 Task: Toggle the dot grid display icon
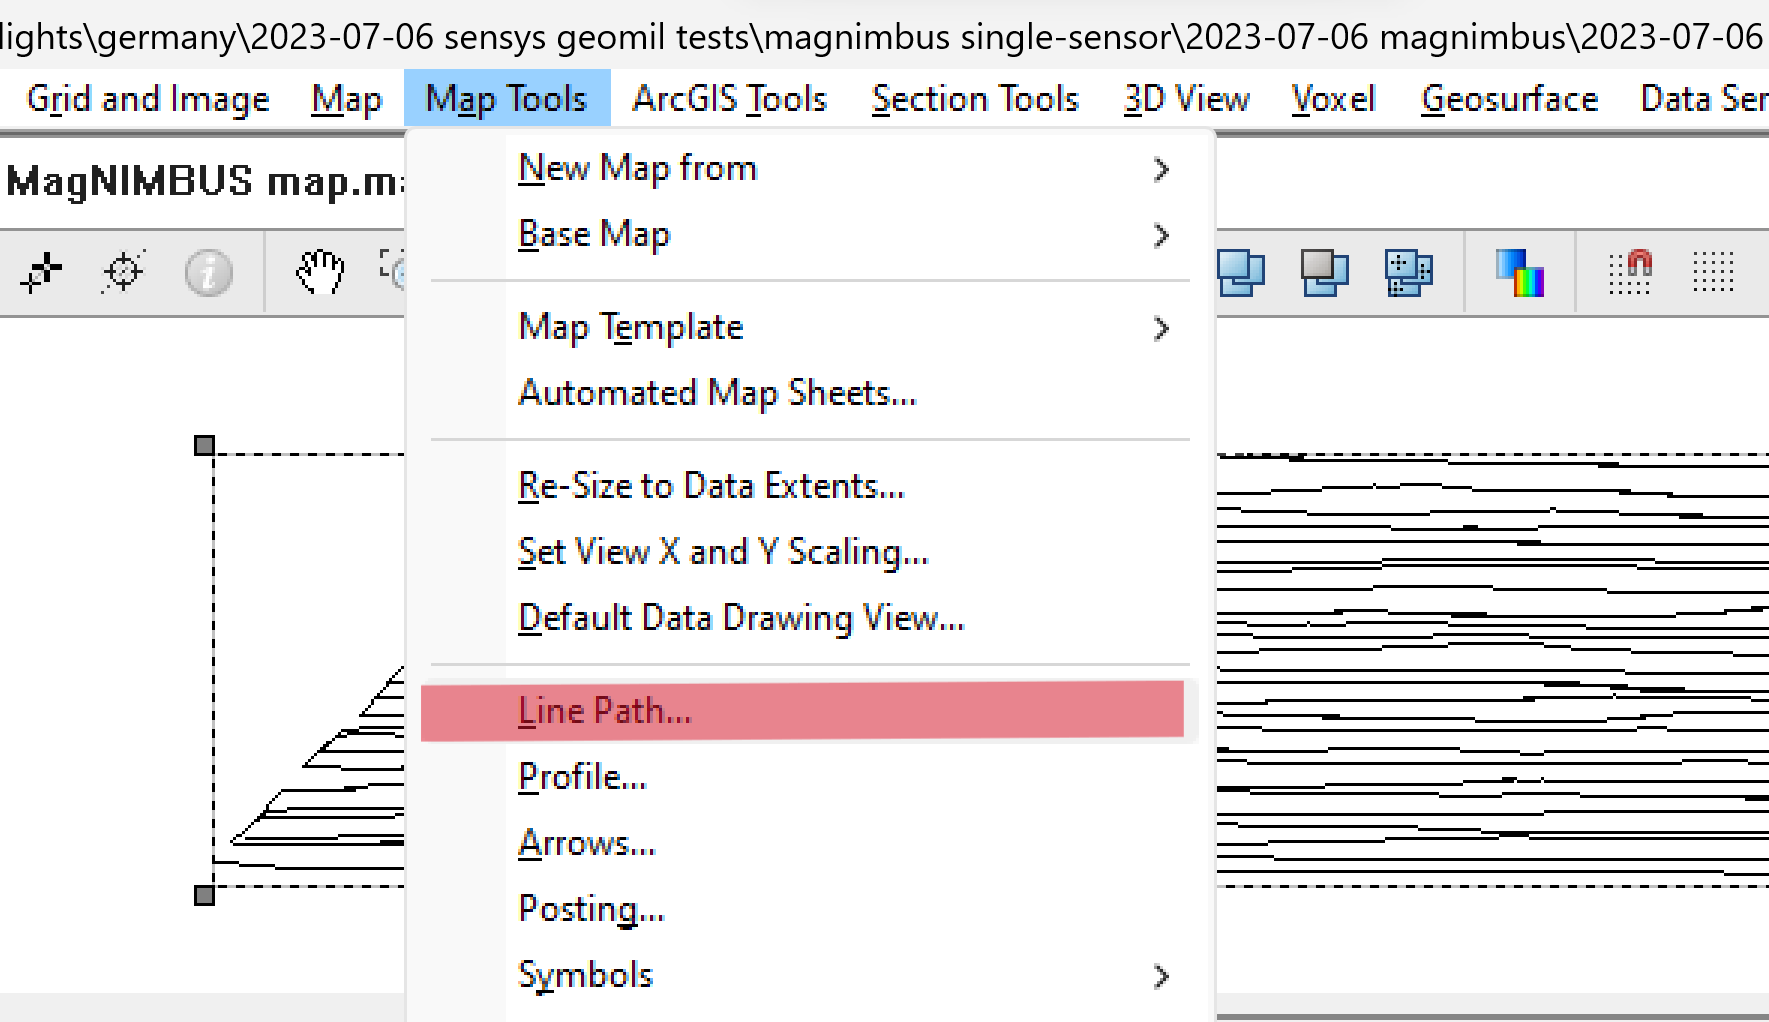tap(1716, 272)
